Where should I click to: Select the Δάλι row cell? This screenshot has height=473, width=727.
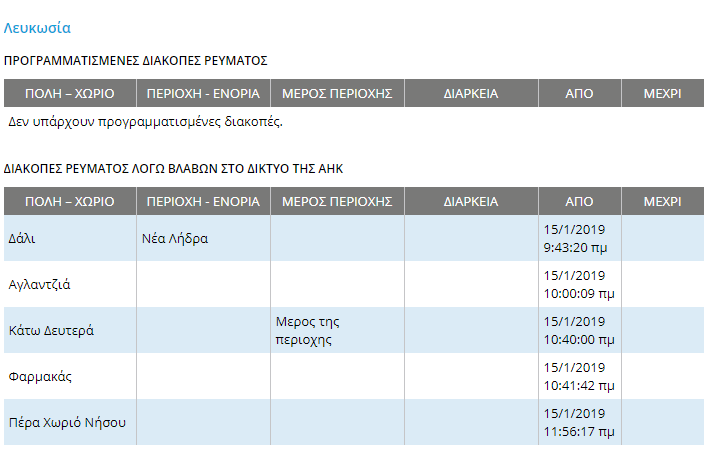(70, 238)
